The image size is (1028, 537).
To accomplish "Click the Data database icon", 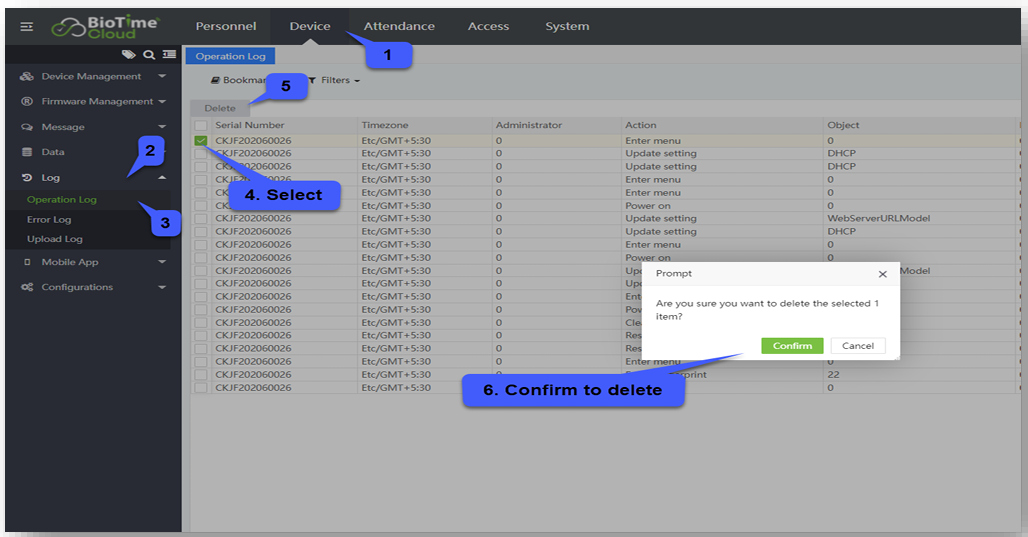I will pos(27,153).
